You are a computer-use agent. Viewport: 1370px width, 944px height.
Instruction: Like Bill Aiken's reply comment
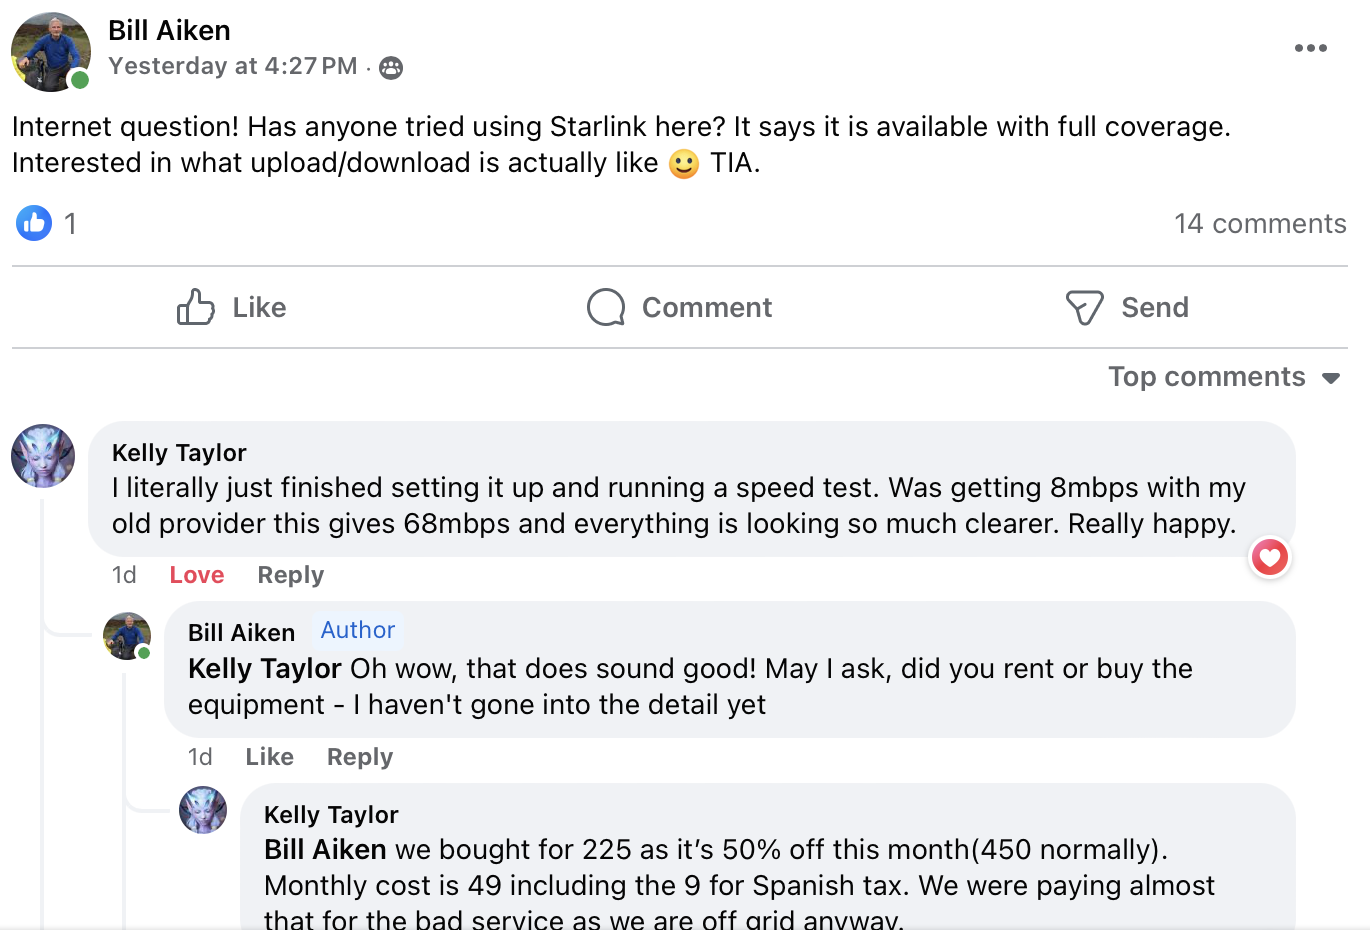coord(270,757)
